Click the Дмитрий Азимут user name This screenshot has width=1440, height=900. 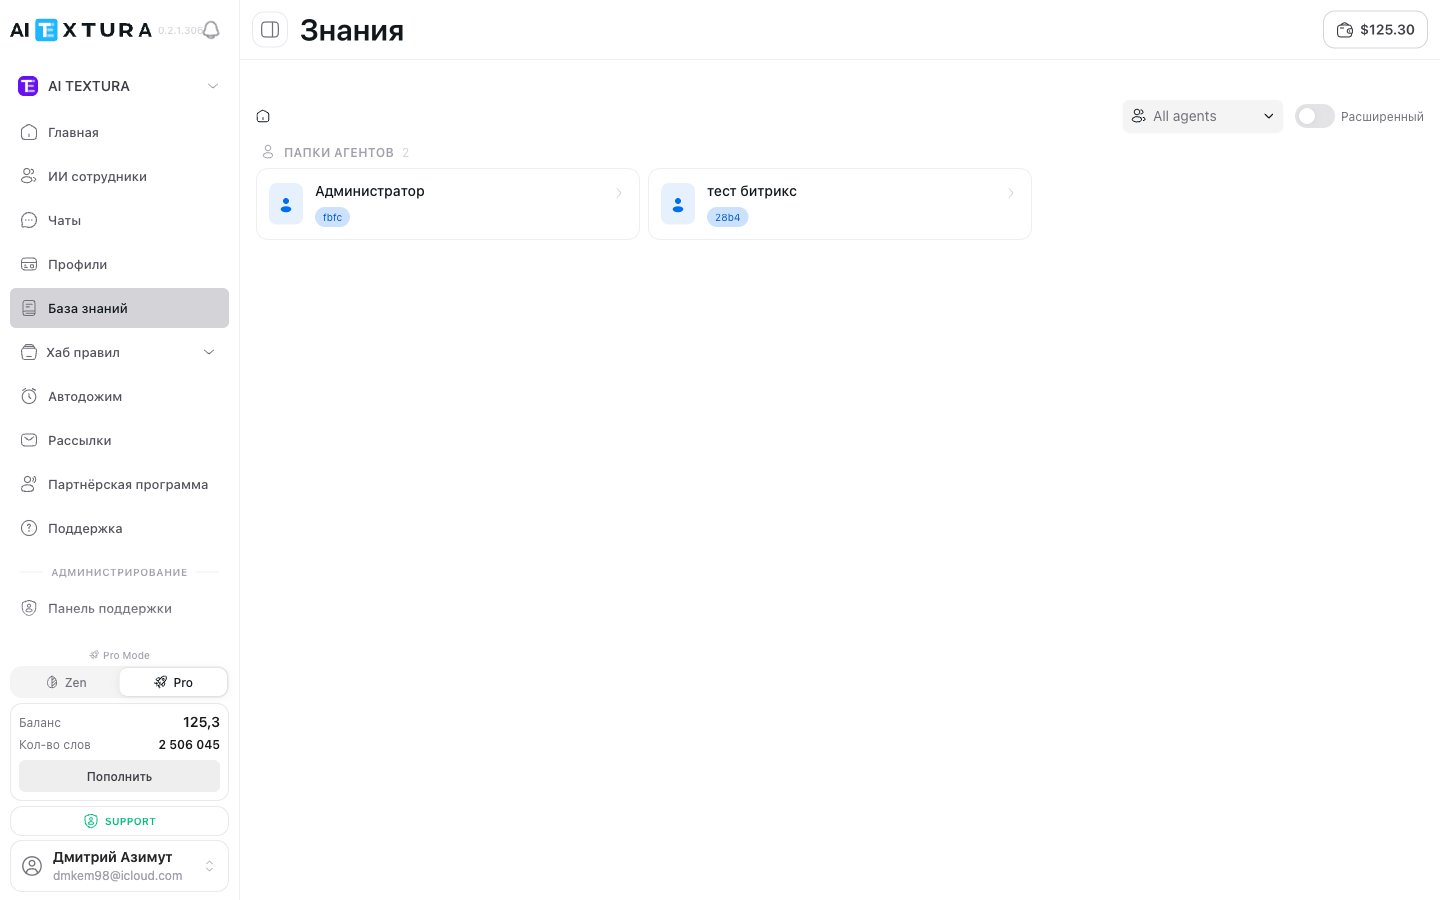coord(112,857)
